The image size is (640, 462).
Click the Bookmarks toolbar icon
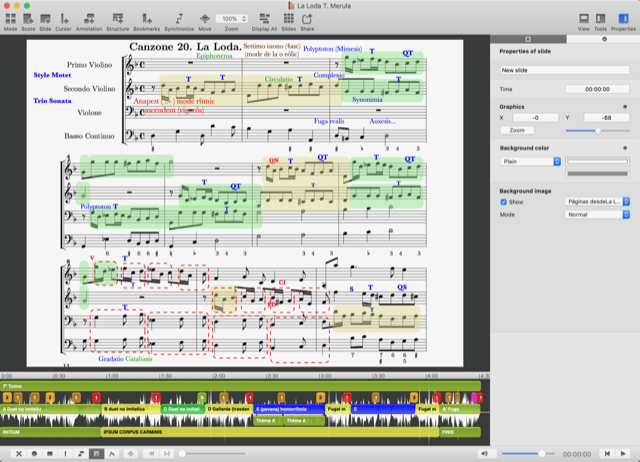(x=146, y=20)
